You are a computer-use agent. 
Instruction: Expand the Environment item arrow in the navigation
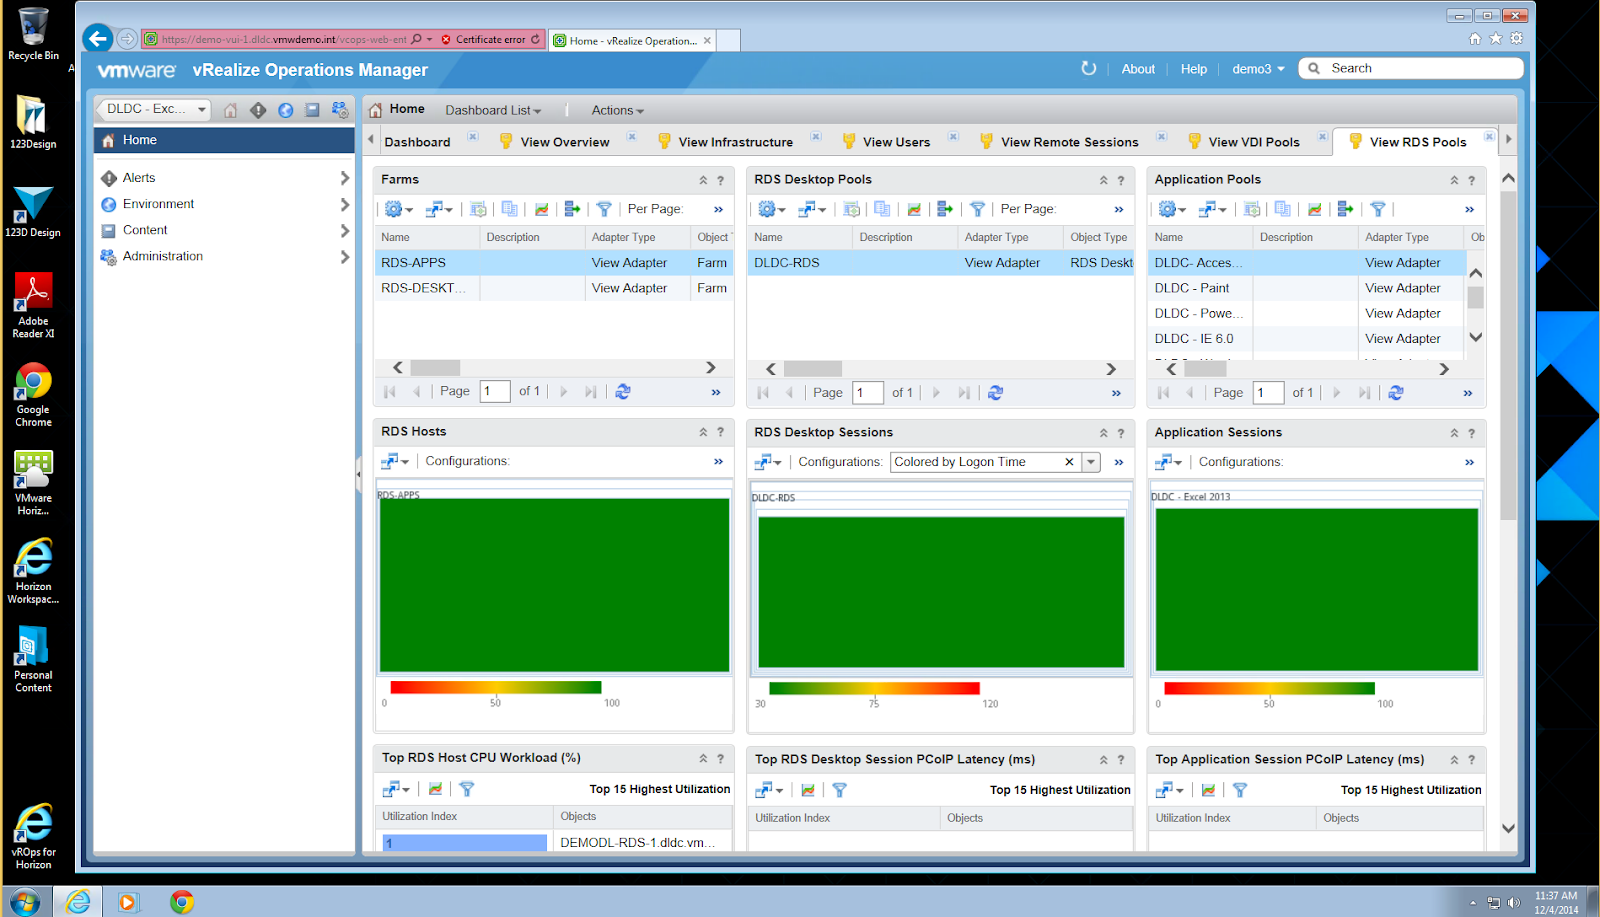pos(345,204)
